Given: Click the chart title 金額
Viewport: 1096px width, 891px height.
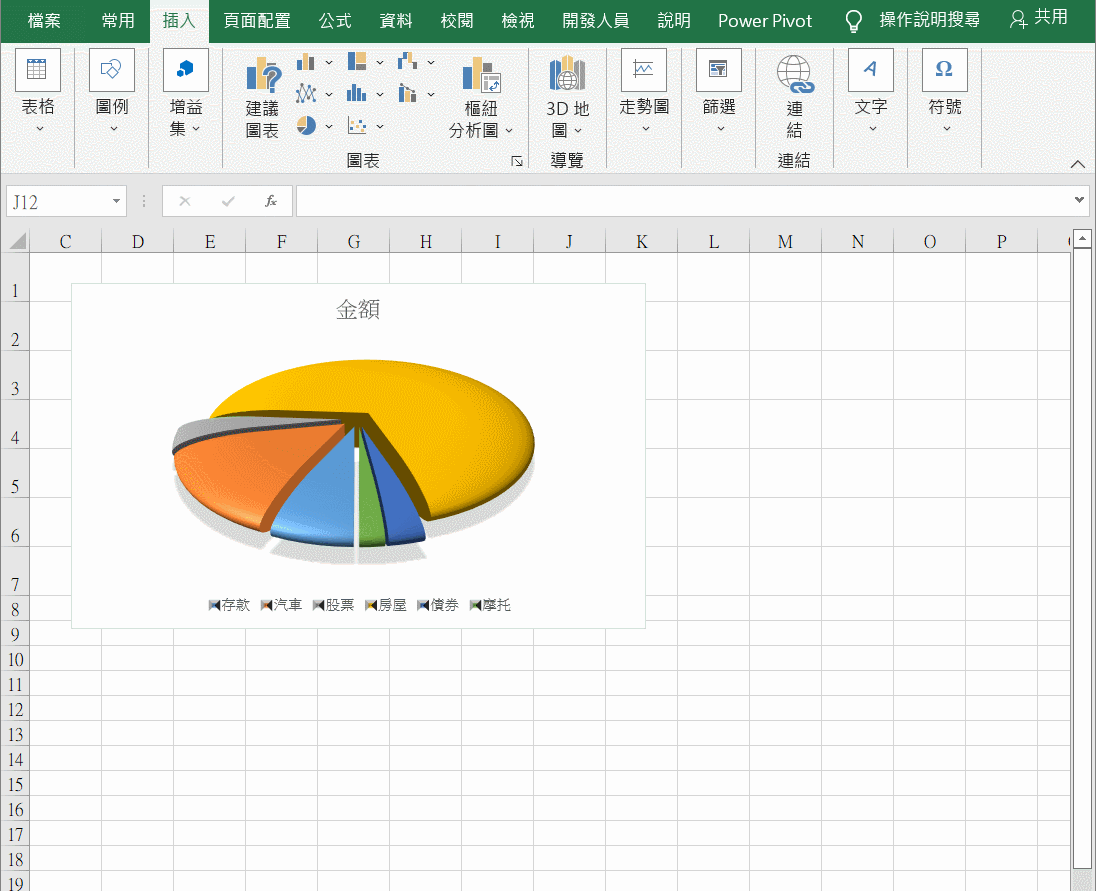Looking at the screenshot, I should (x=358, y=309).
